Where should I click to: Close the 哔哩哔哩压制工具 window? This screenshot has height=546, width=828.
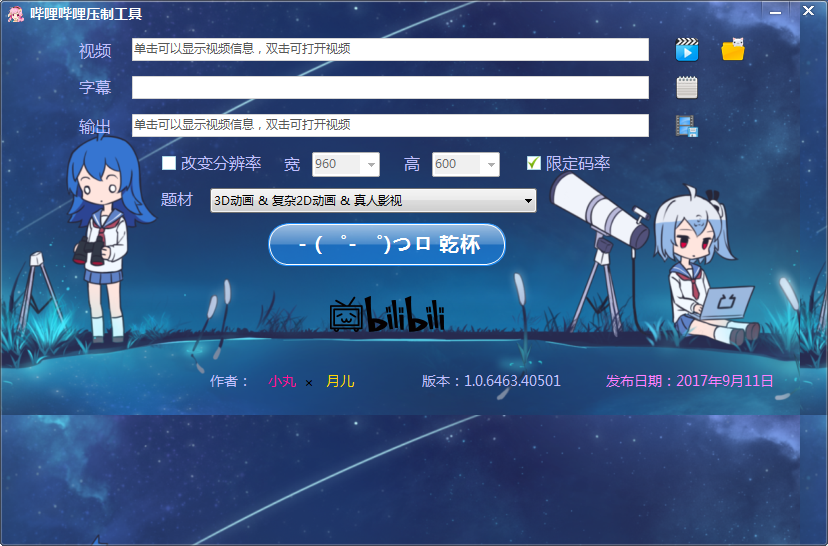808,11
